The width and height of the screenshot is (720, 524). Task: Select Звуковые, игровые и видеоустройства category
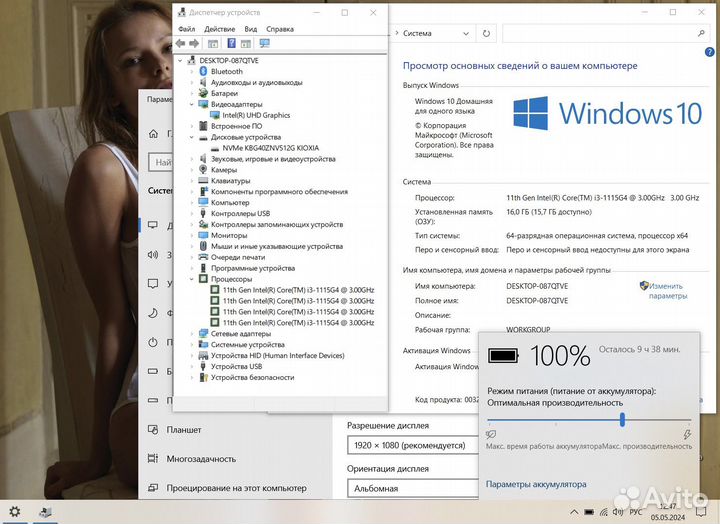273,159
